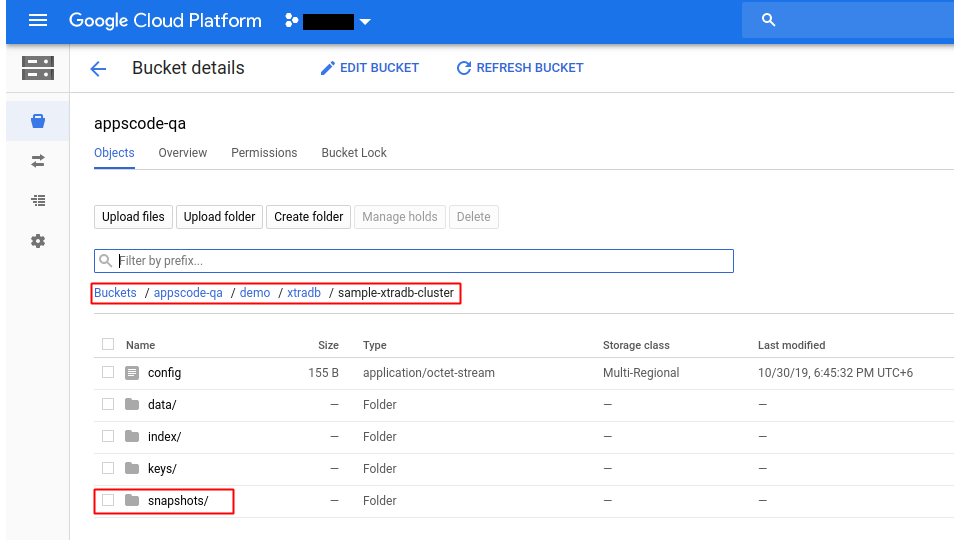Tick the snapshots/ folder checkbox

click(108, 500)
